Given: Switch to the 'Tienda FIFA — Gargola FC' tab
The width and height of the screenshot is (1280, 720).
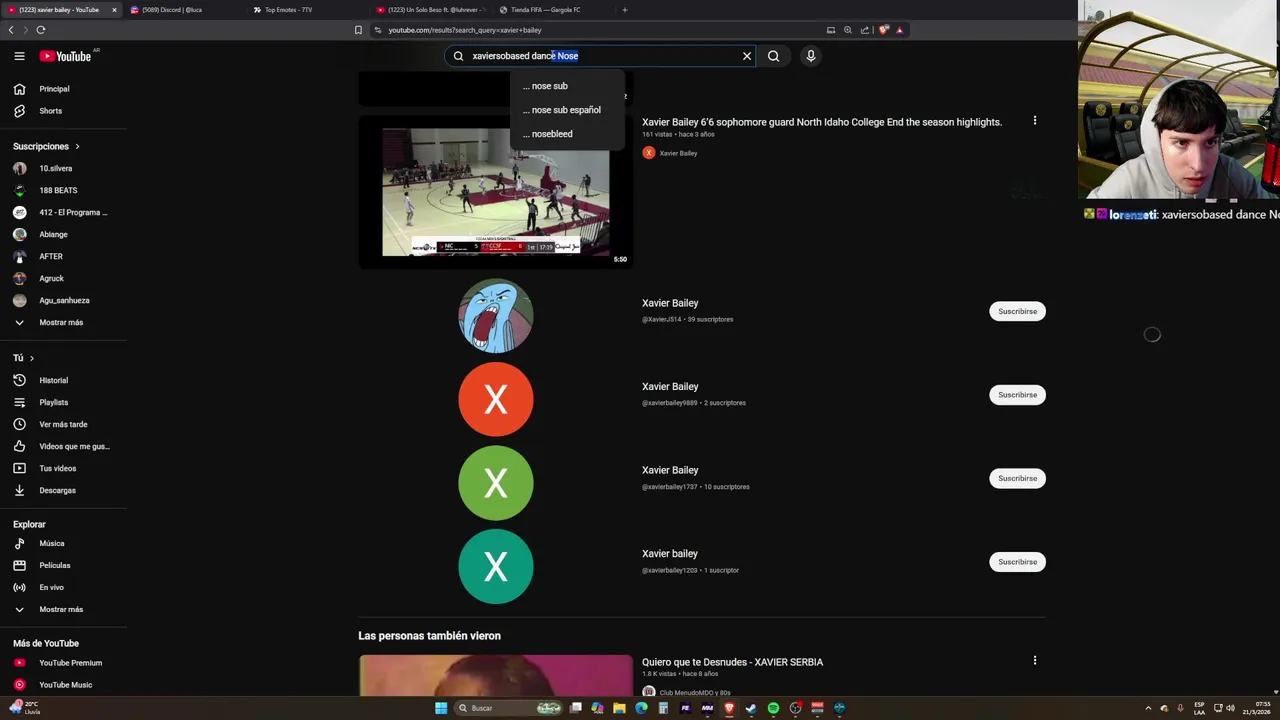Looking at the screenshot, I should (553, 10).
